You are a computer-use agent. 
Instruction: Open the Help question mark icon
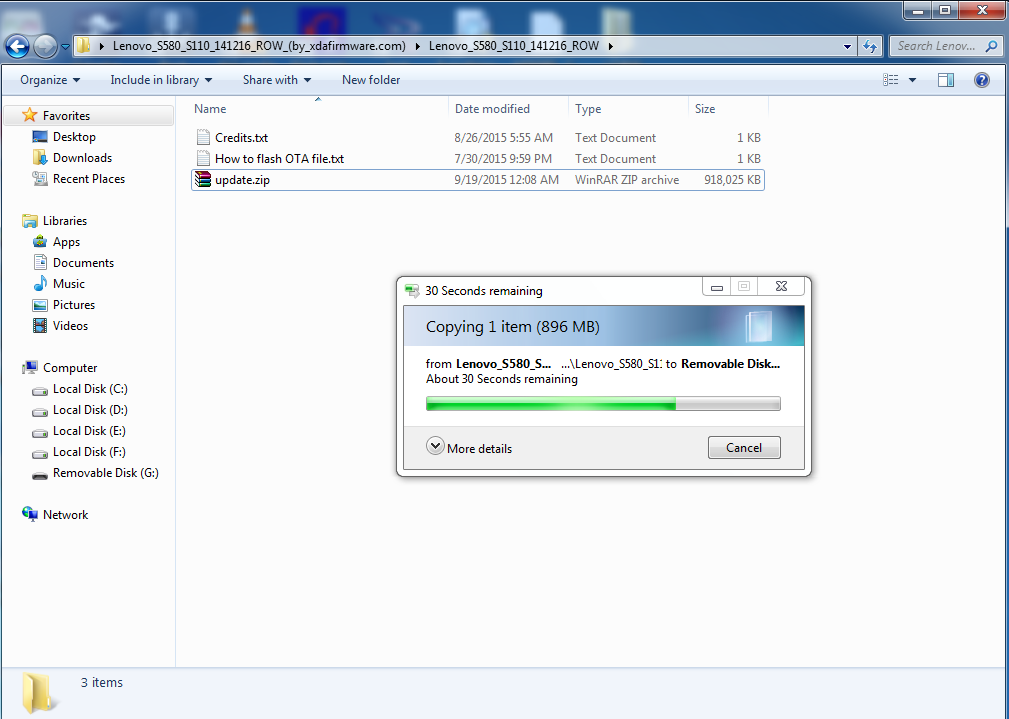coord(982,80)
